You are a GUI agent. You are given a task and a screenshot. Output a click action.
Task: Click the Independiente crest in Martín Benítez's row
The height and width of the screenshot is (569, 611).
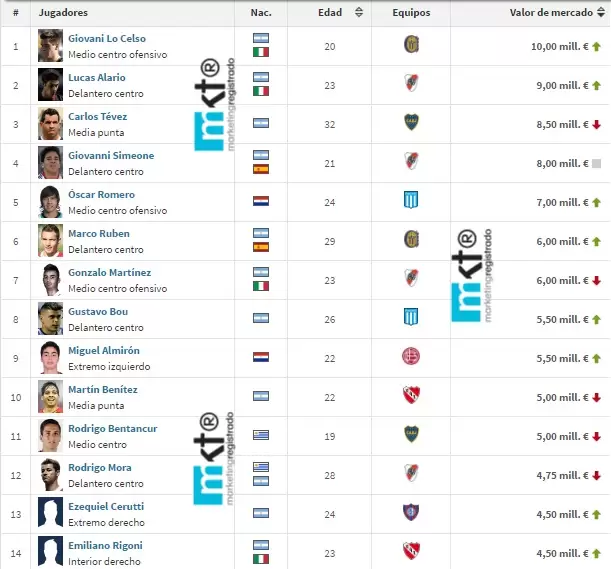pyautogui.click(x=410, y=395)
